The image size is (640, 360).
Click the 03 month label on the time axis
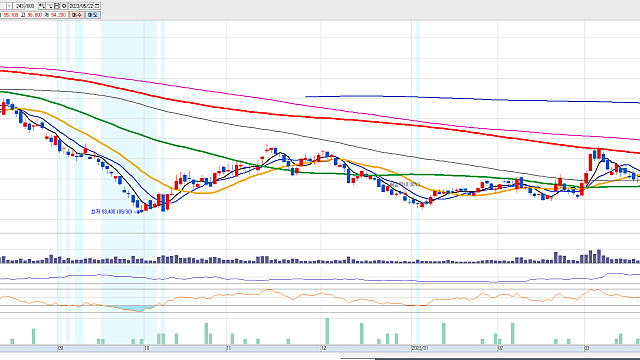pos(587,348)
